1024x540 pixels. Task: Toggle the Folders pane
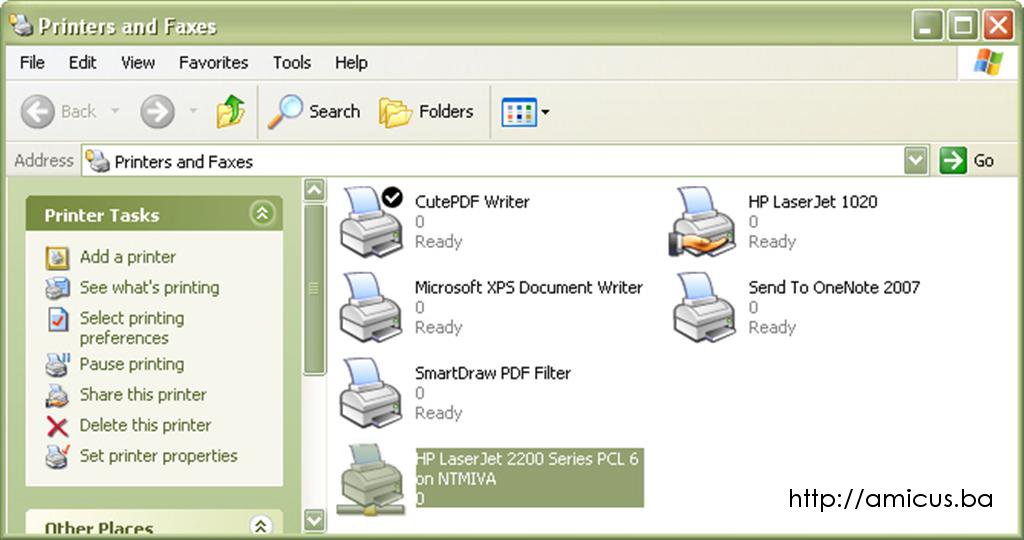point(426,112)
